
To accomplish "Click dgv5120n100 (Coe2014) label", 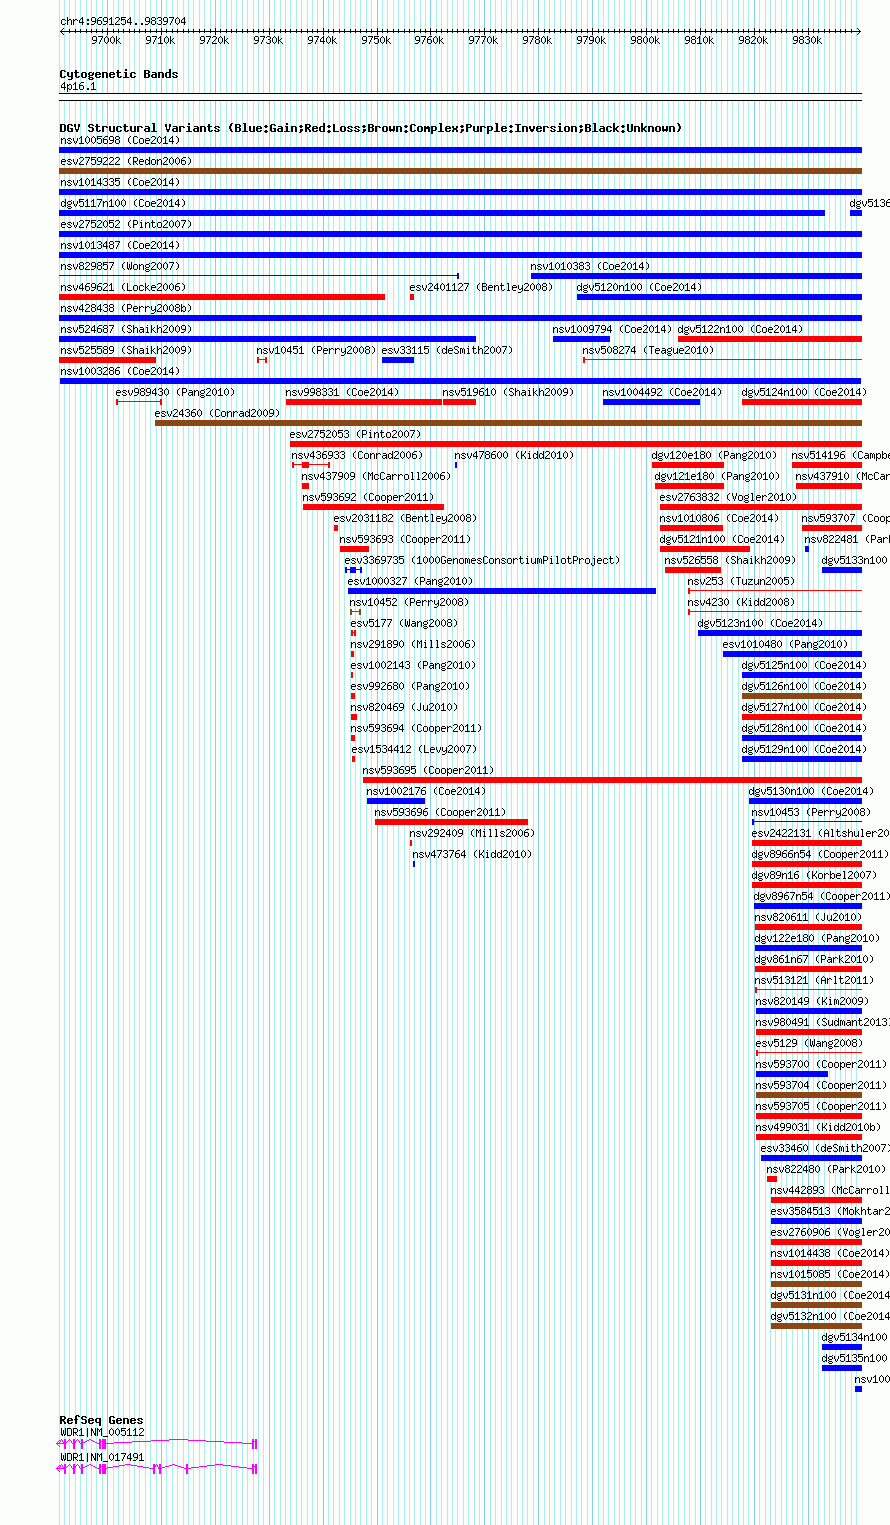I will coord(640,287).
